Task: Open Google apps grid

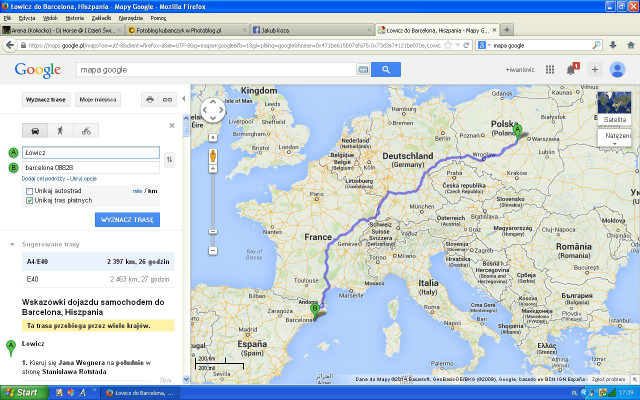Action: [550, 70]
